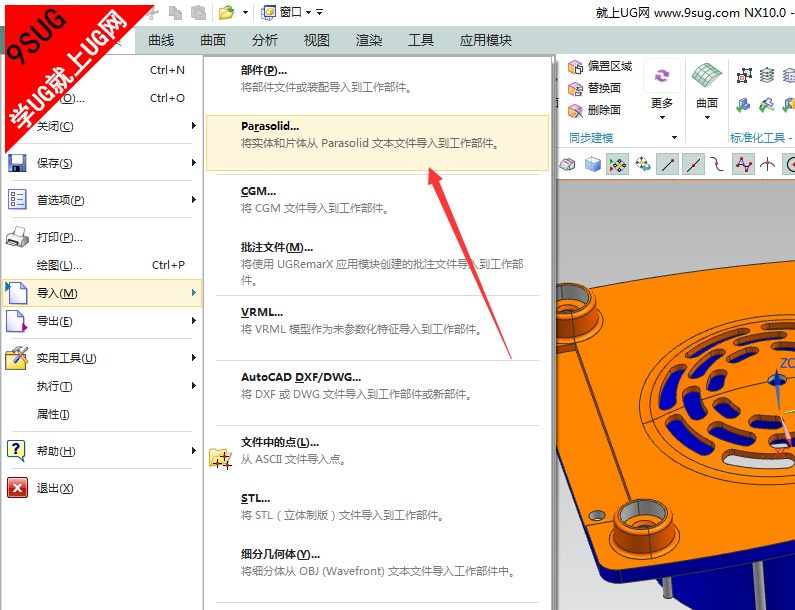Viewport: 795px width, 610px height.
Task: Click the purple refresh icon above 更多
Action: pos(662,76)
